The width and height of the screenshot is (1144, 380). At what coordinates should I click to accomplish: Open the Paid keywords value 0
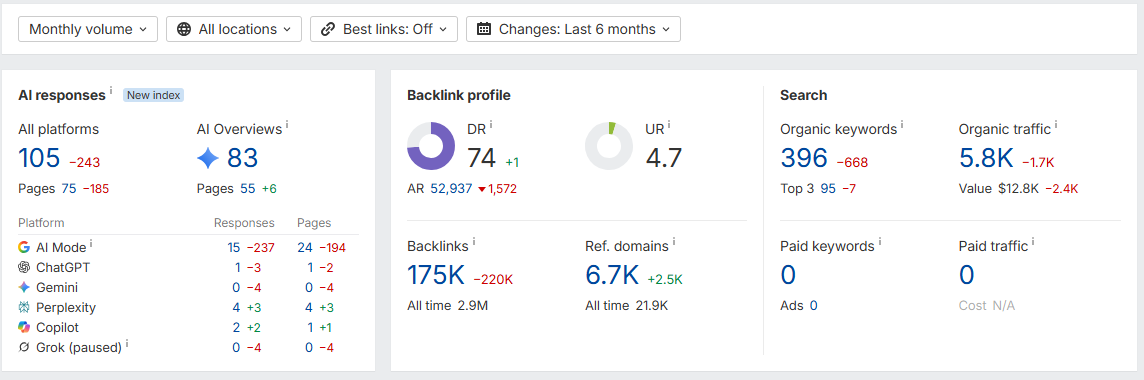pos(788,275)
